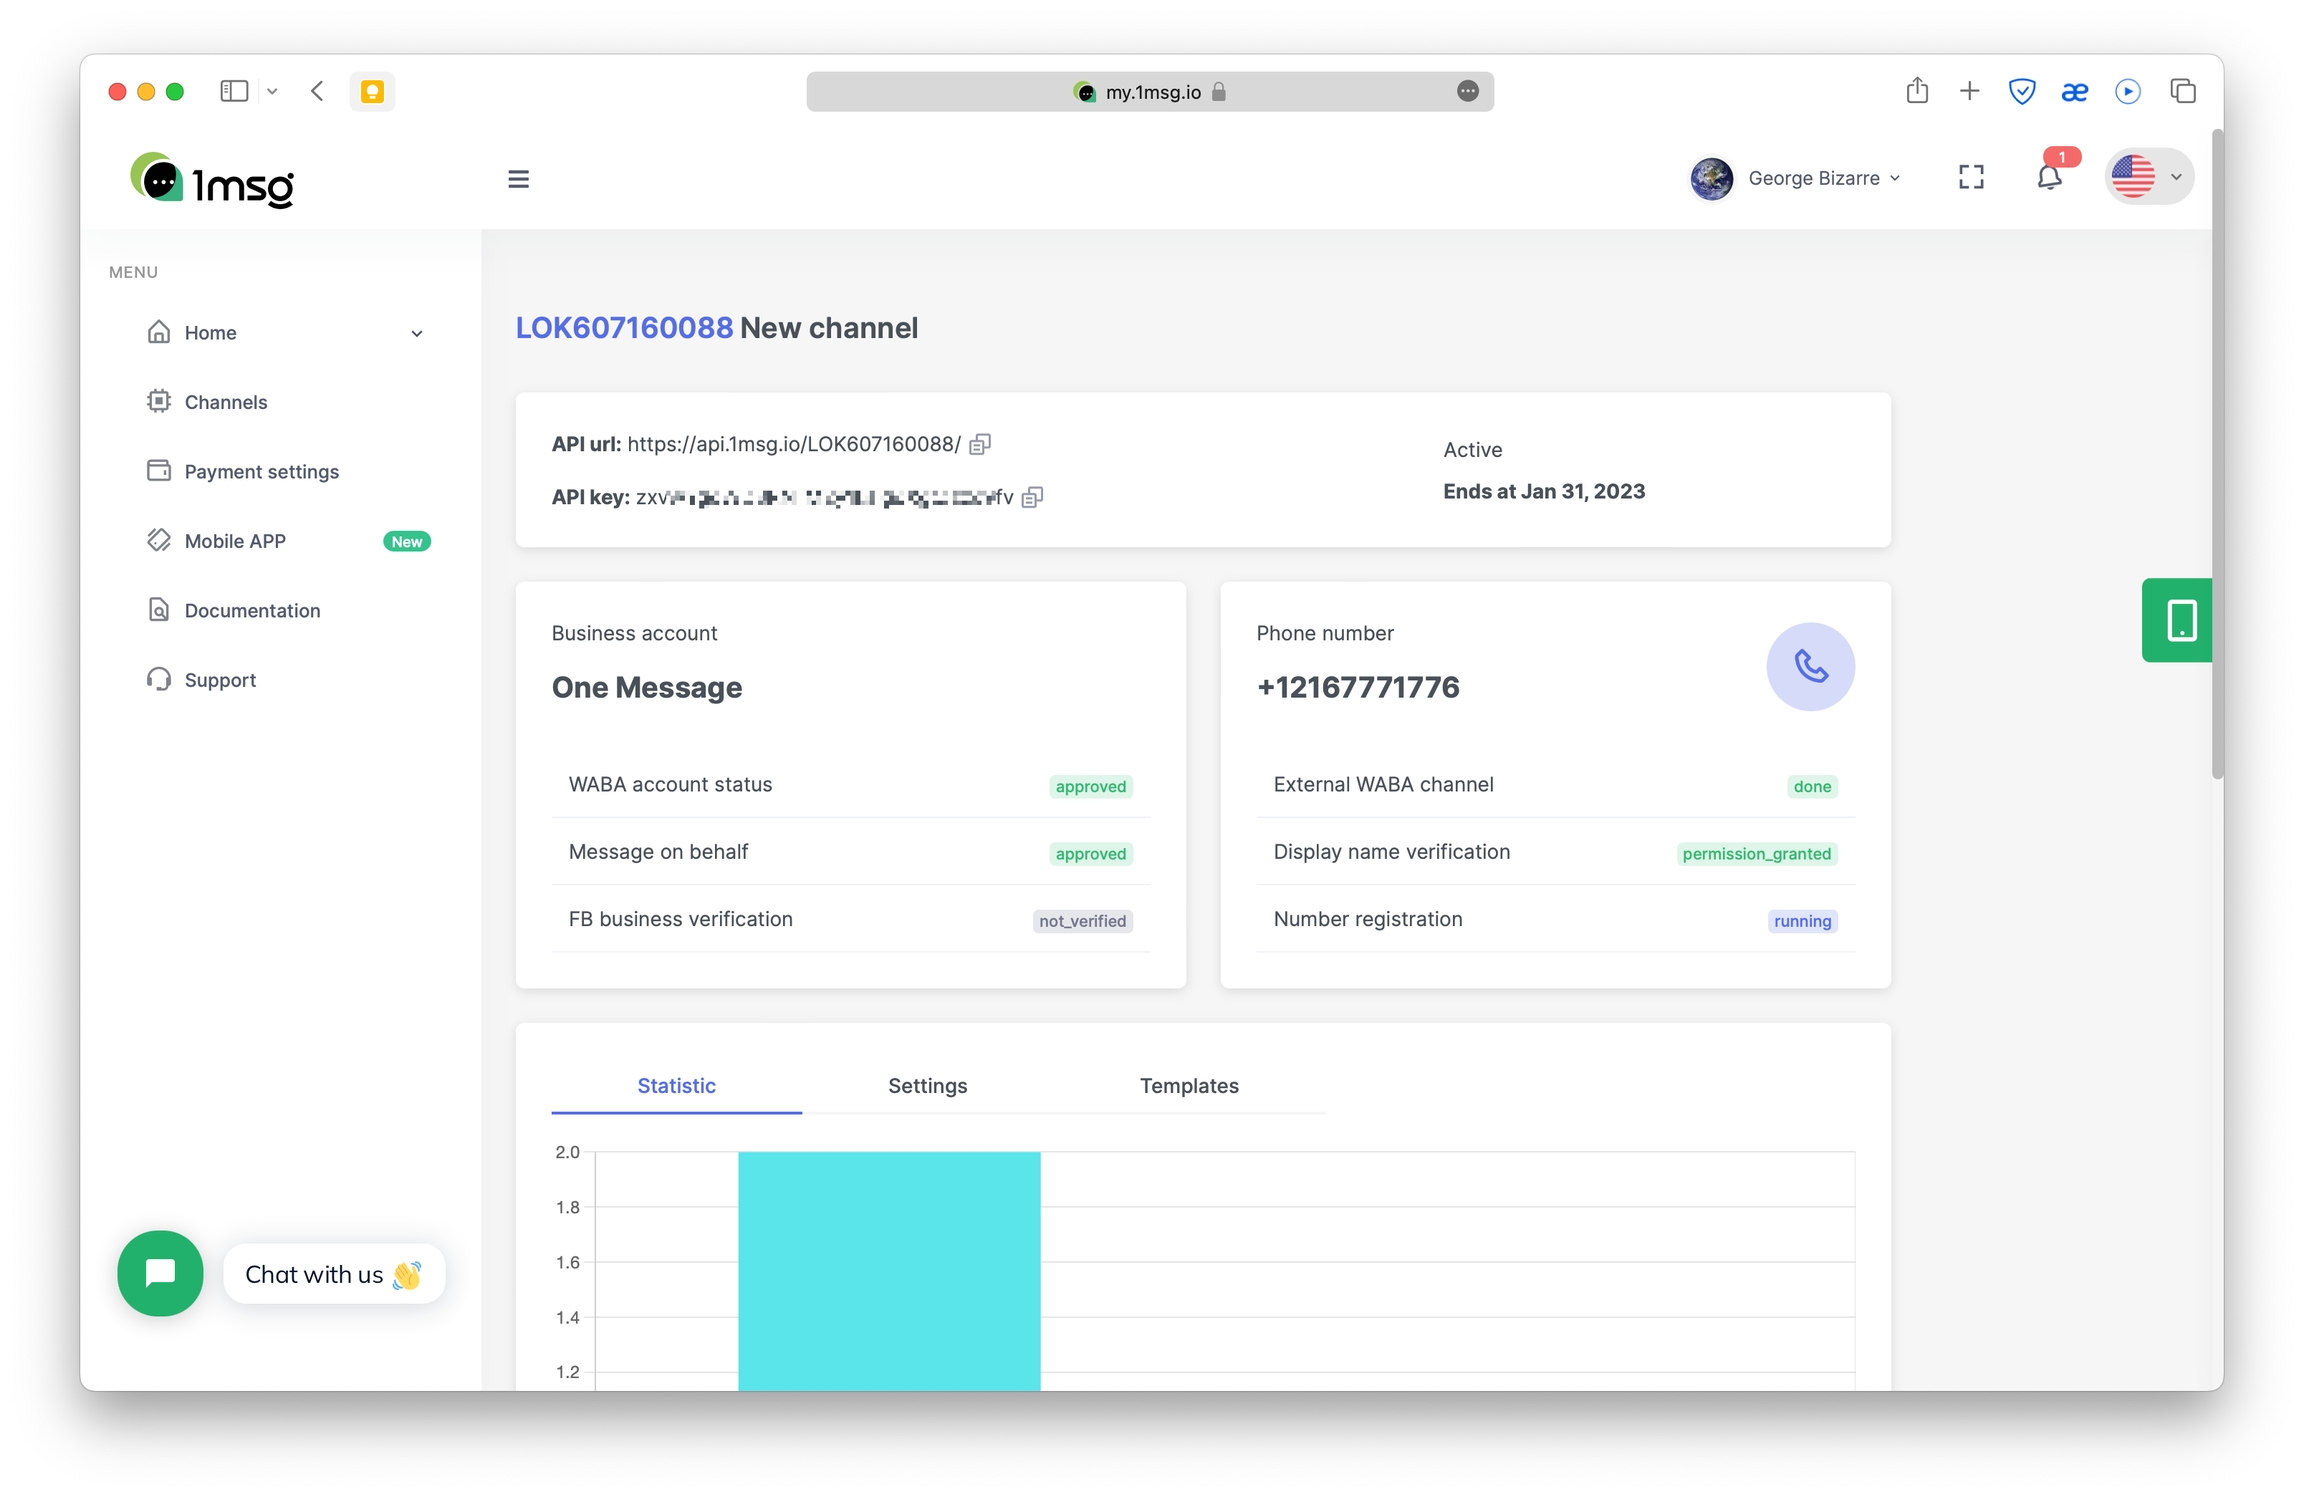
Task: Click the LOK607160088 channel link
Action: [x=624, y=328]
